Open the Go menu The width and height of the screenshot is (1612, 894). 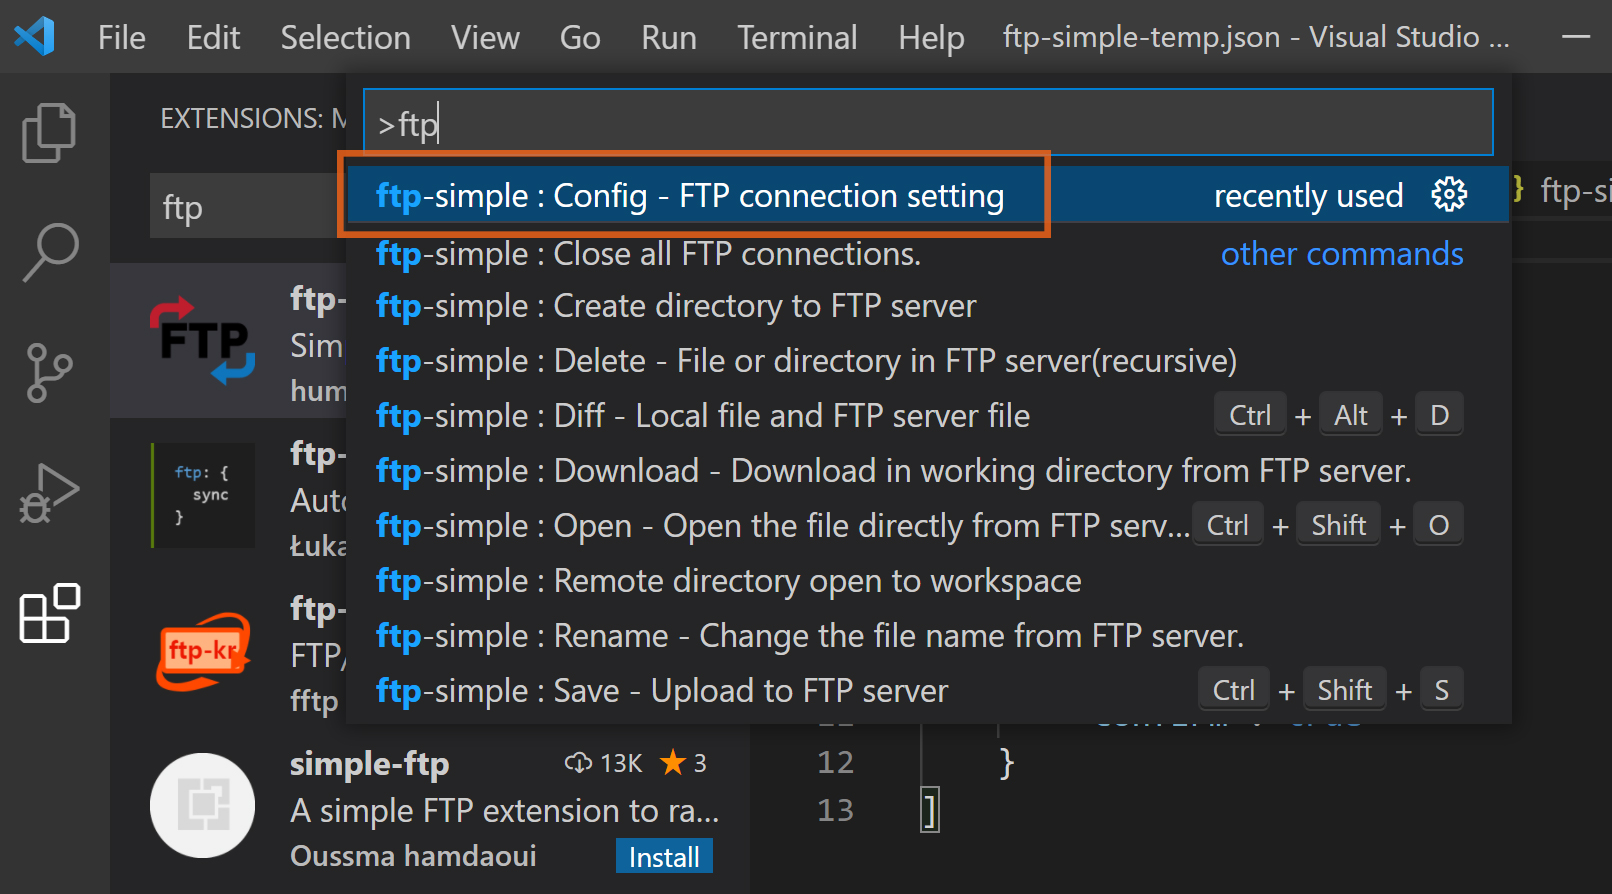click(x=580, y=37)
